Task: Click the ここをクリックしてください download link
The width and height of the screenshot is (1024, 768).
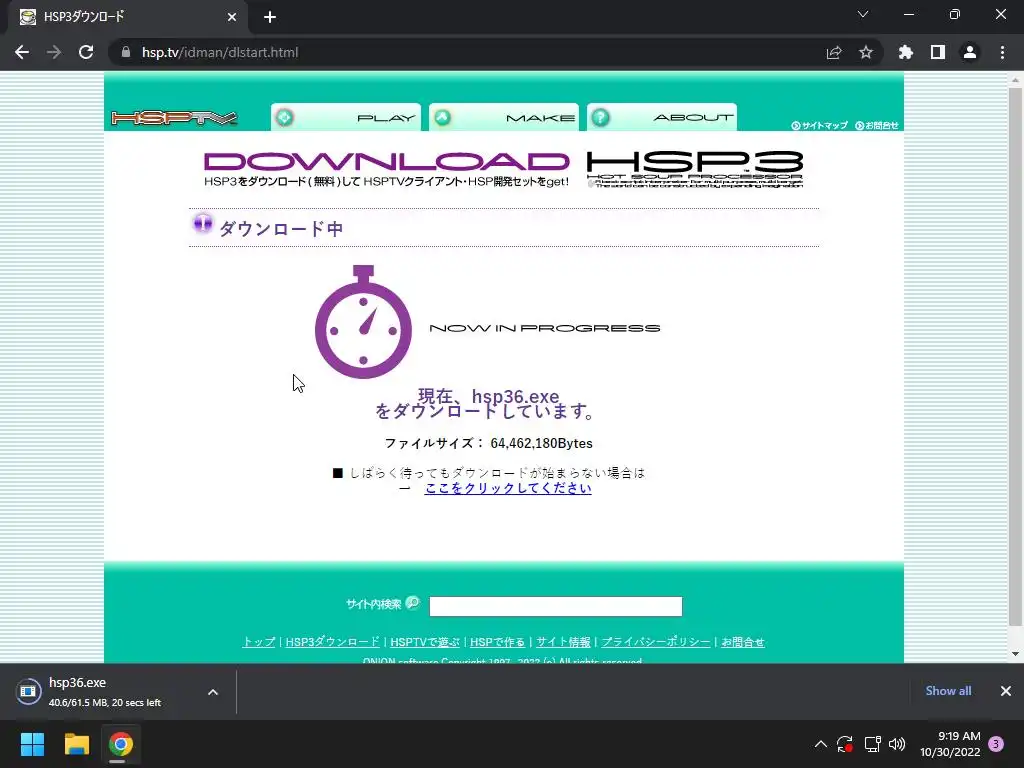Action: point(508,488)
